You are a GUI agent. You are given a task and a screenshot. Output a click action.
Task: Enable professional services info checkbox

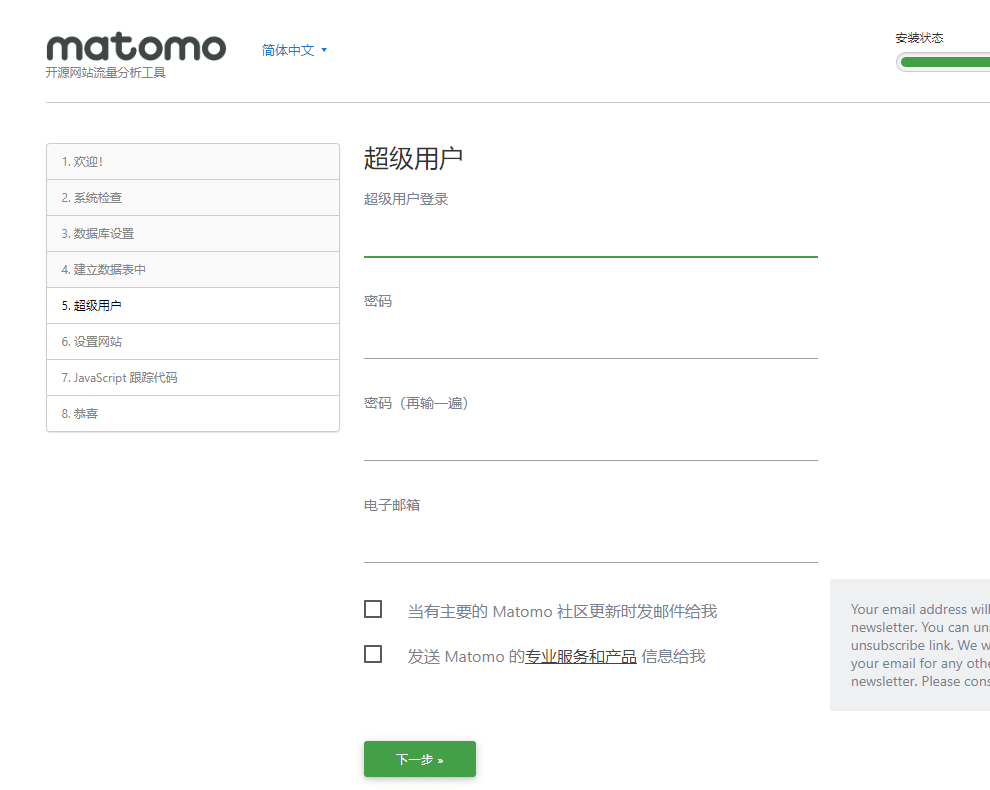tap(373, 654)
